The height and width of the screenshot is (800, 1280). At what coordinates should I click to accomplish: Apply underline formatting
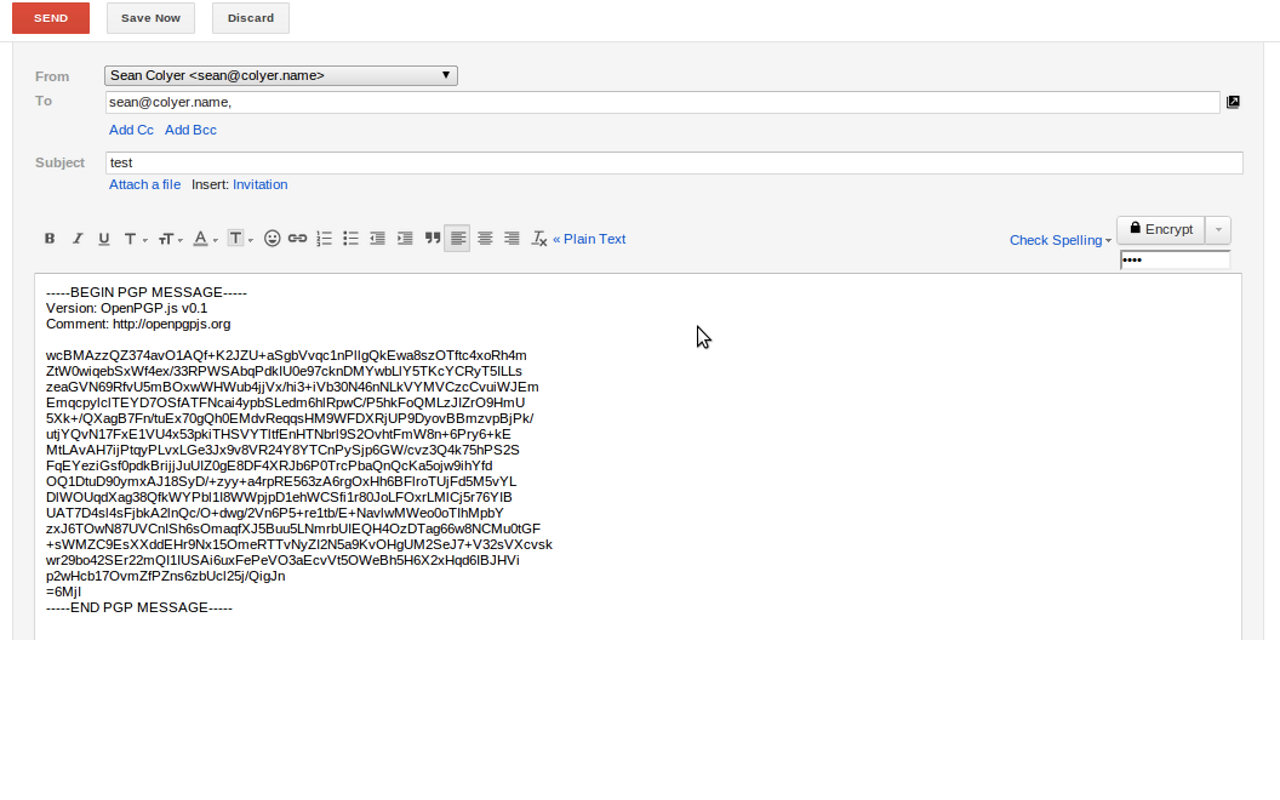tap(104, 238)
